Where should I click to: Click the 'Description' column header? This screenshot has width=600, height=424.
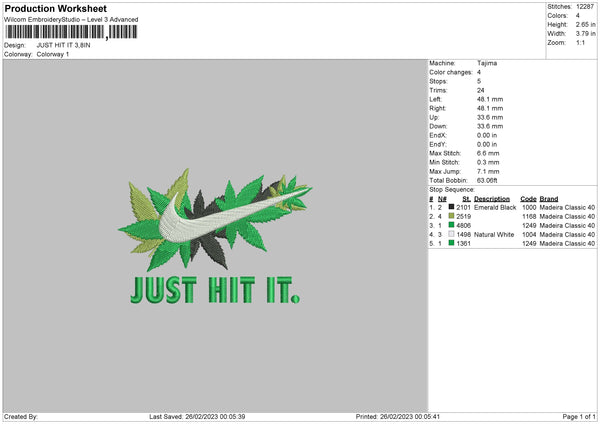[492, 199]
